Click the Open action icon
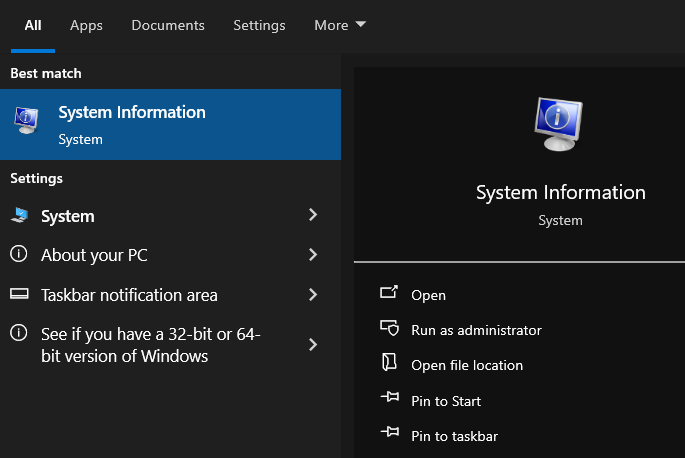 click(x=390, y=294)
